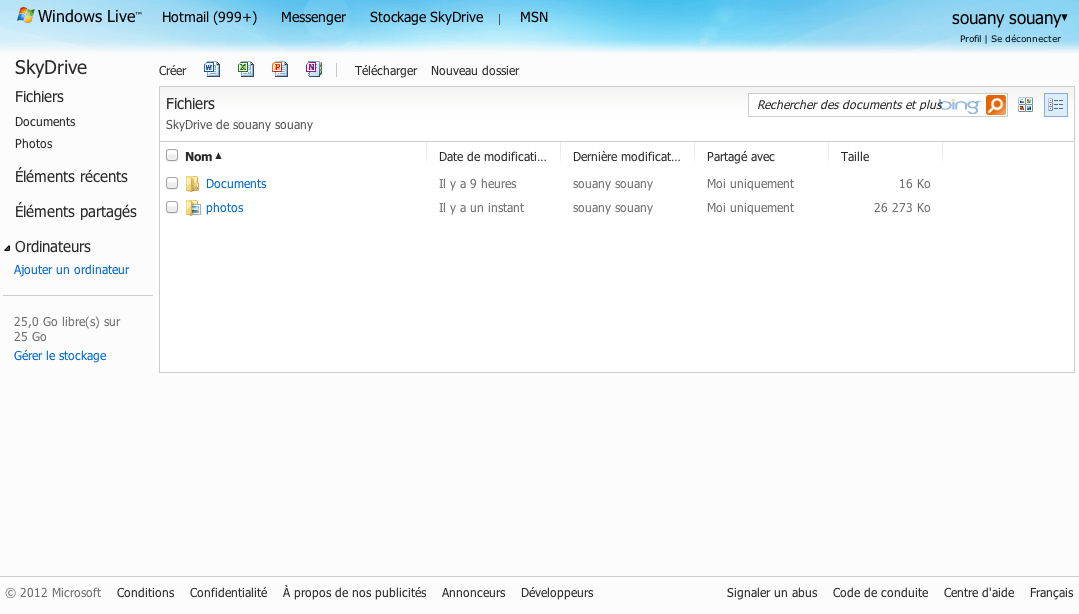Open Développeurs footer link
The image size is (1079, 614).
tap(557, 593)
